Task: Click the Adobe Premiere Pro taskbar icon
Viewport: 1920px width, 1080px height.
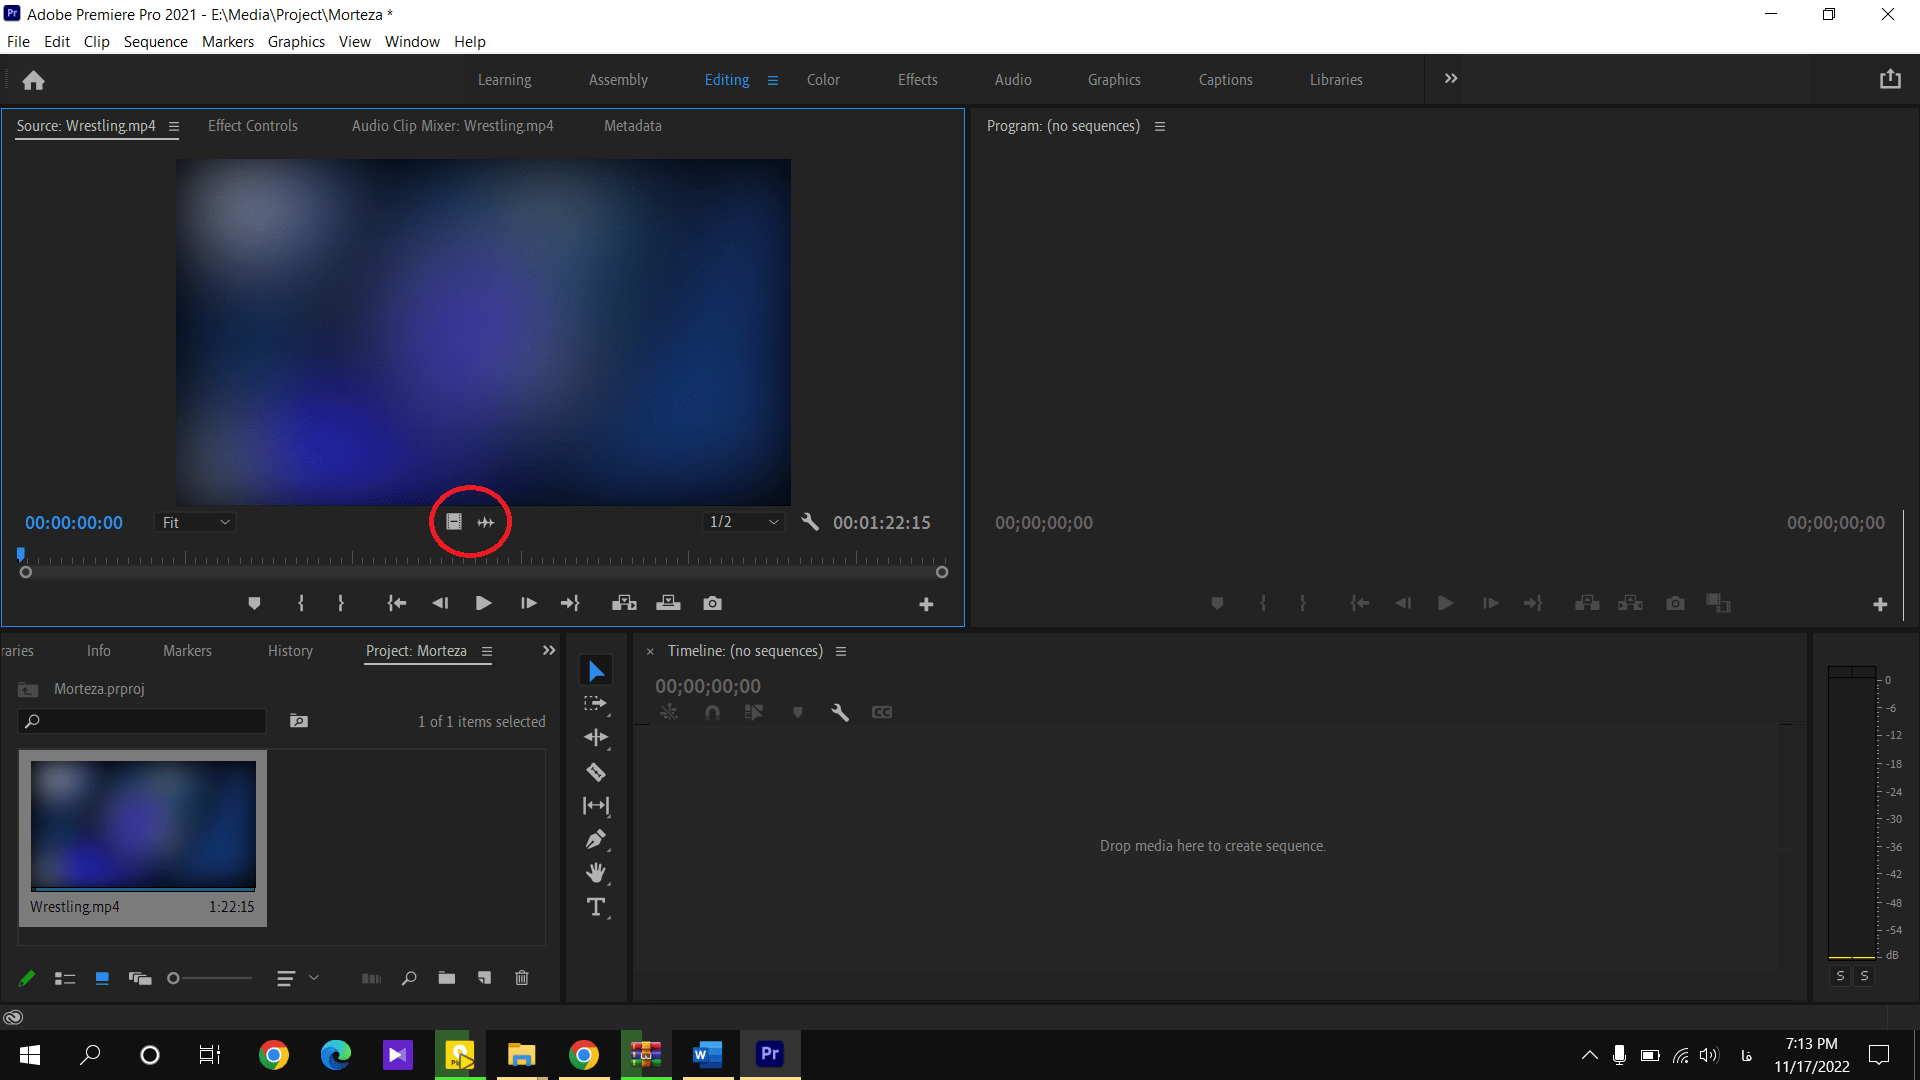Action: (770, 1054)
